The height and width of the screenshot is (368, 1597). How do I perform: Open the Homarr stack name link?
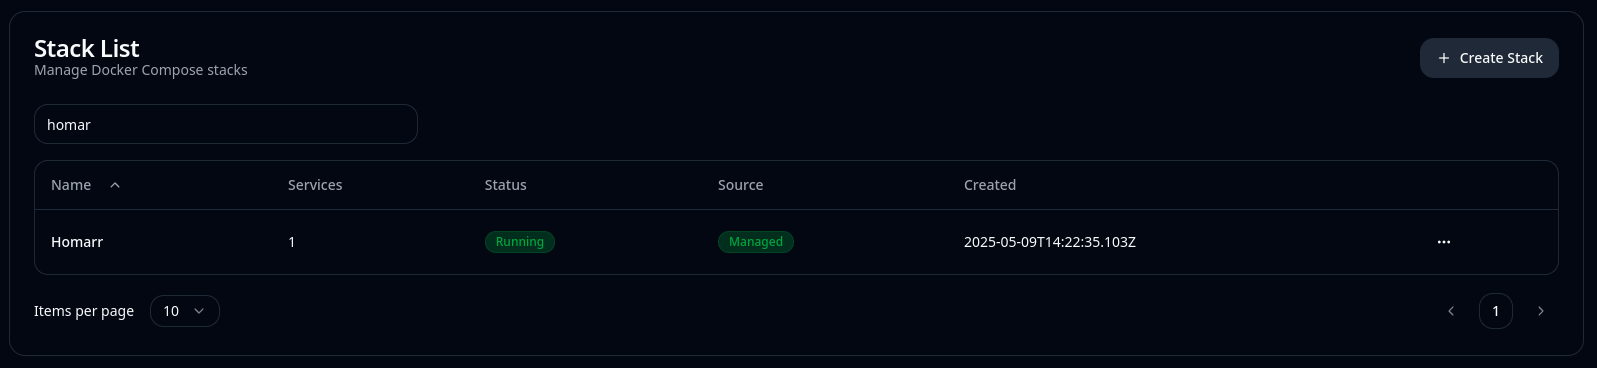(x=77, y=242)
